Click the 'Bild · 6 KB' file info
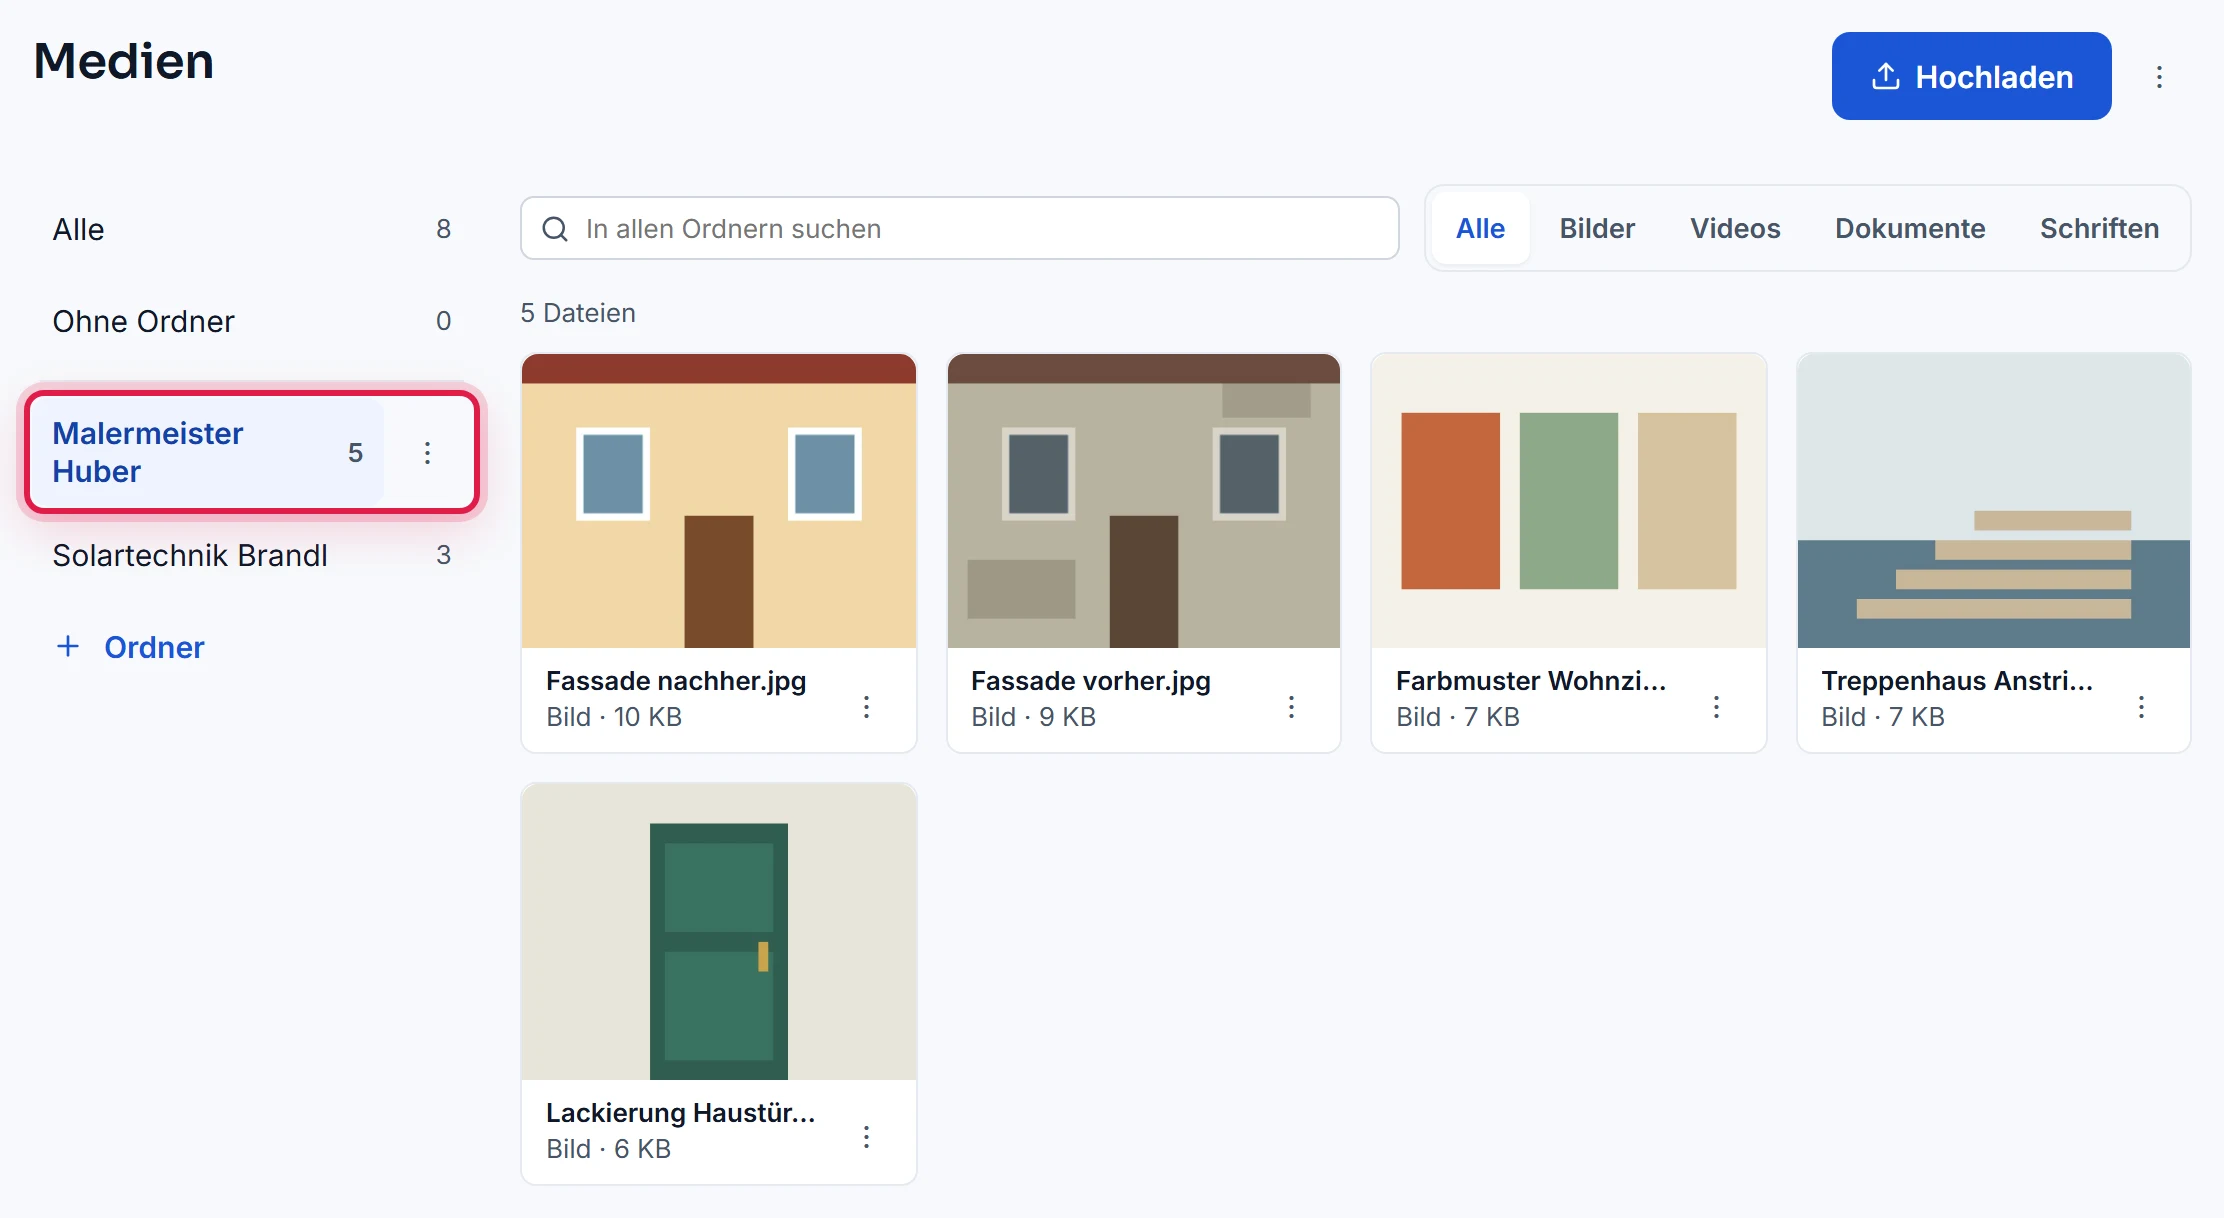This screenshot has width=2224, height=1218. (608, 1149)
